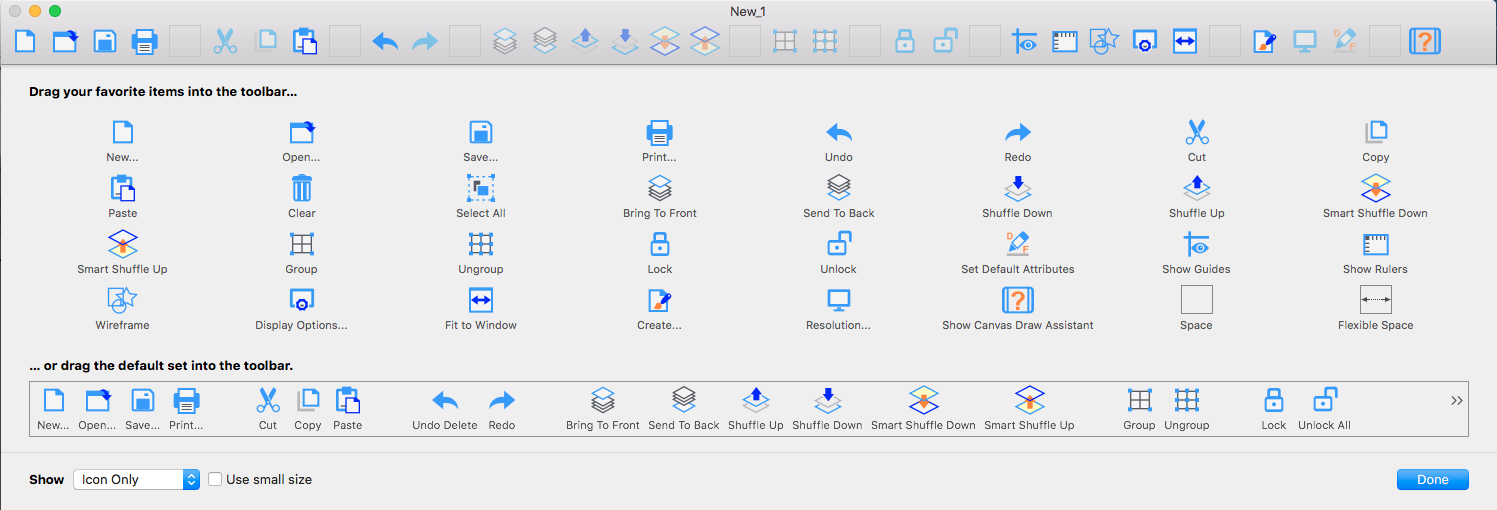Screen dimensions: 1497x510
Task: Click the New document icon in top toolbar
Action: (25, 41)
